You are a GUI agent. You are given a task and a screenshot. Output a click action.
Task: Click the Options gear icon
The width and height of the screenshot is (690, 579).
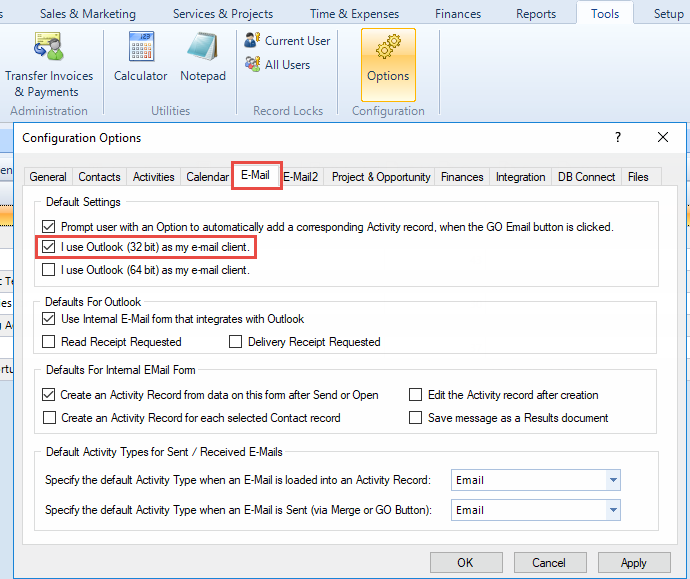[x=388, y=65]
